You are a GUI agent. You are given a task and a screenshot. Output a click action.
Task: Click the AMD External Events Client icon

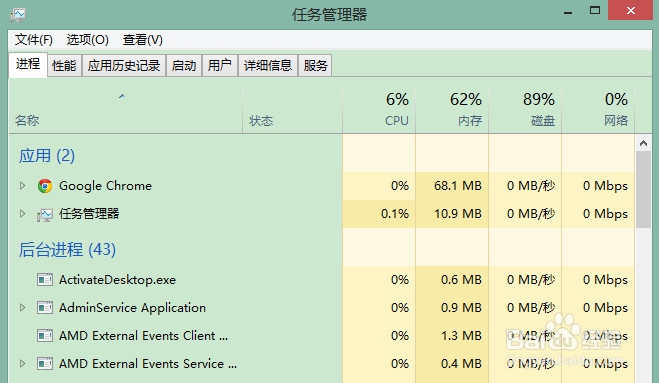click(x=45, y=335)
